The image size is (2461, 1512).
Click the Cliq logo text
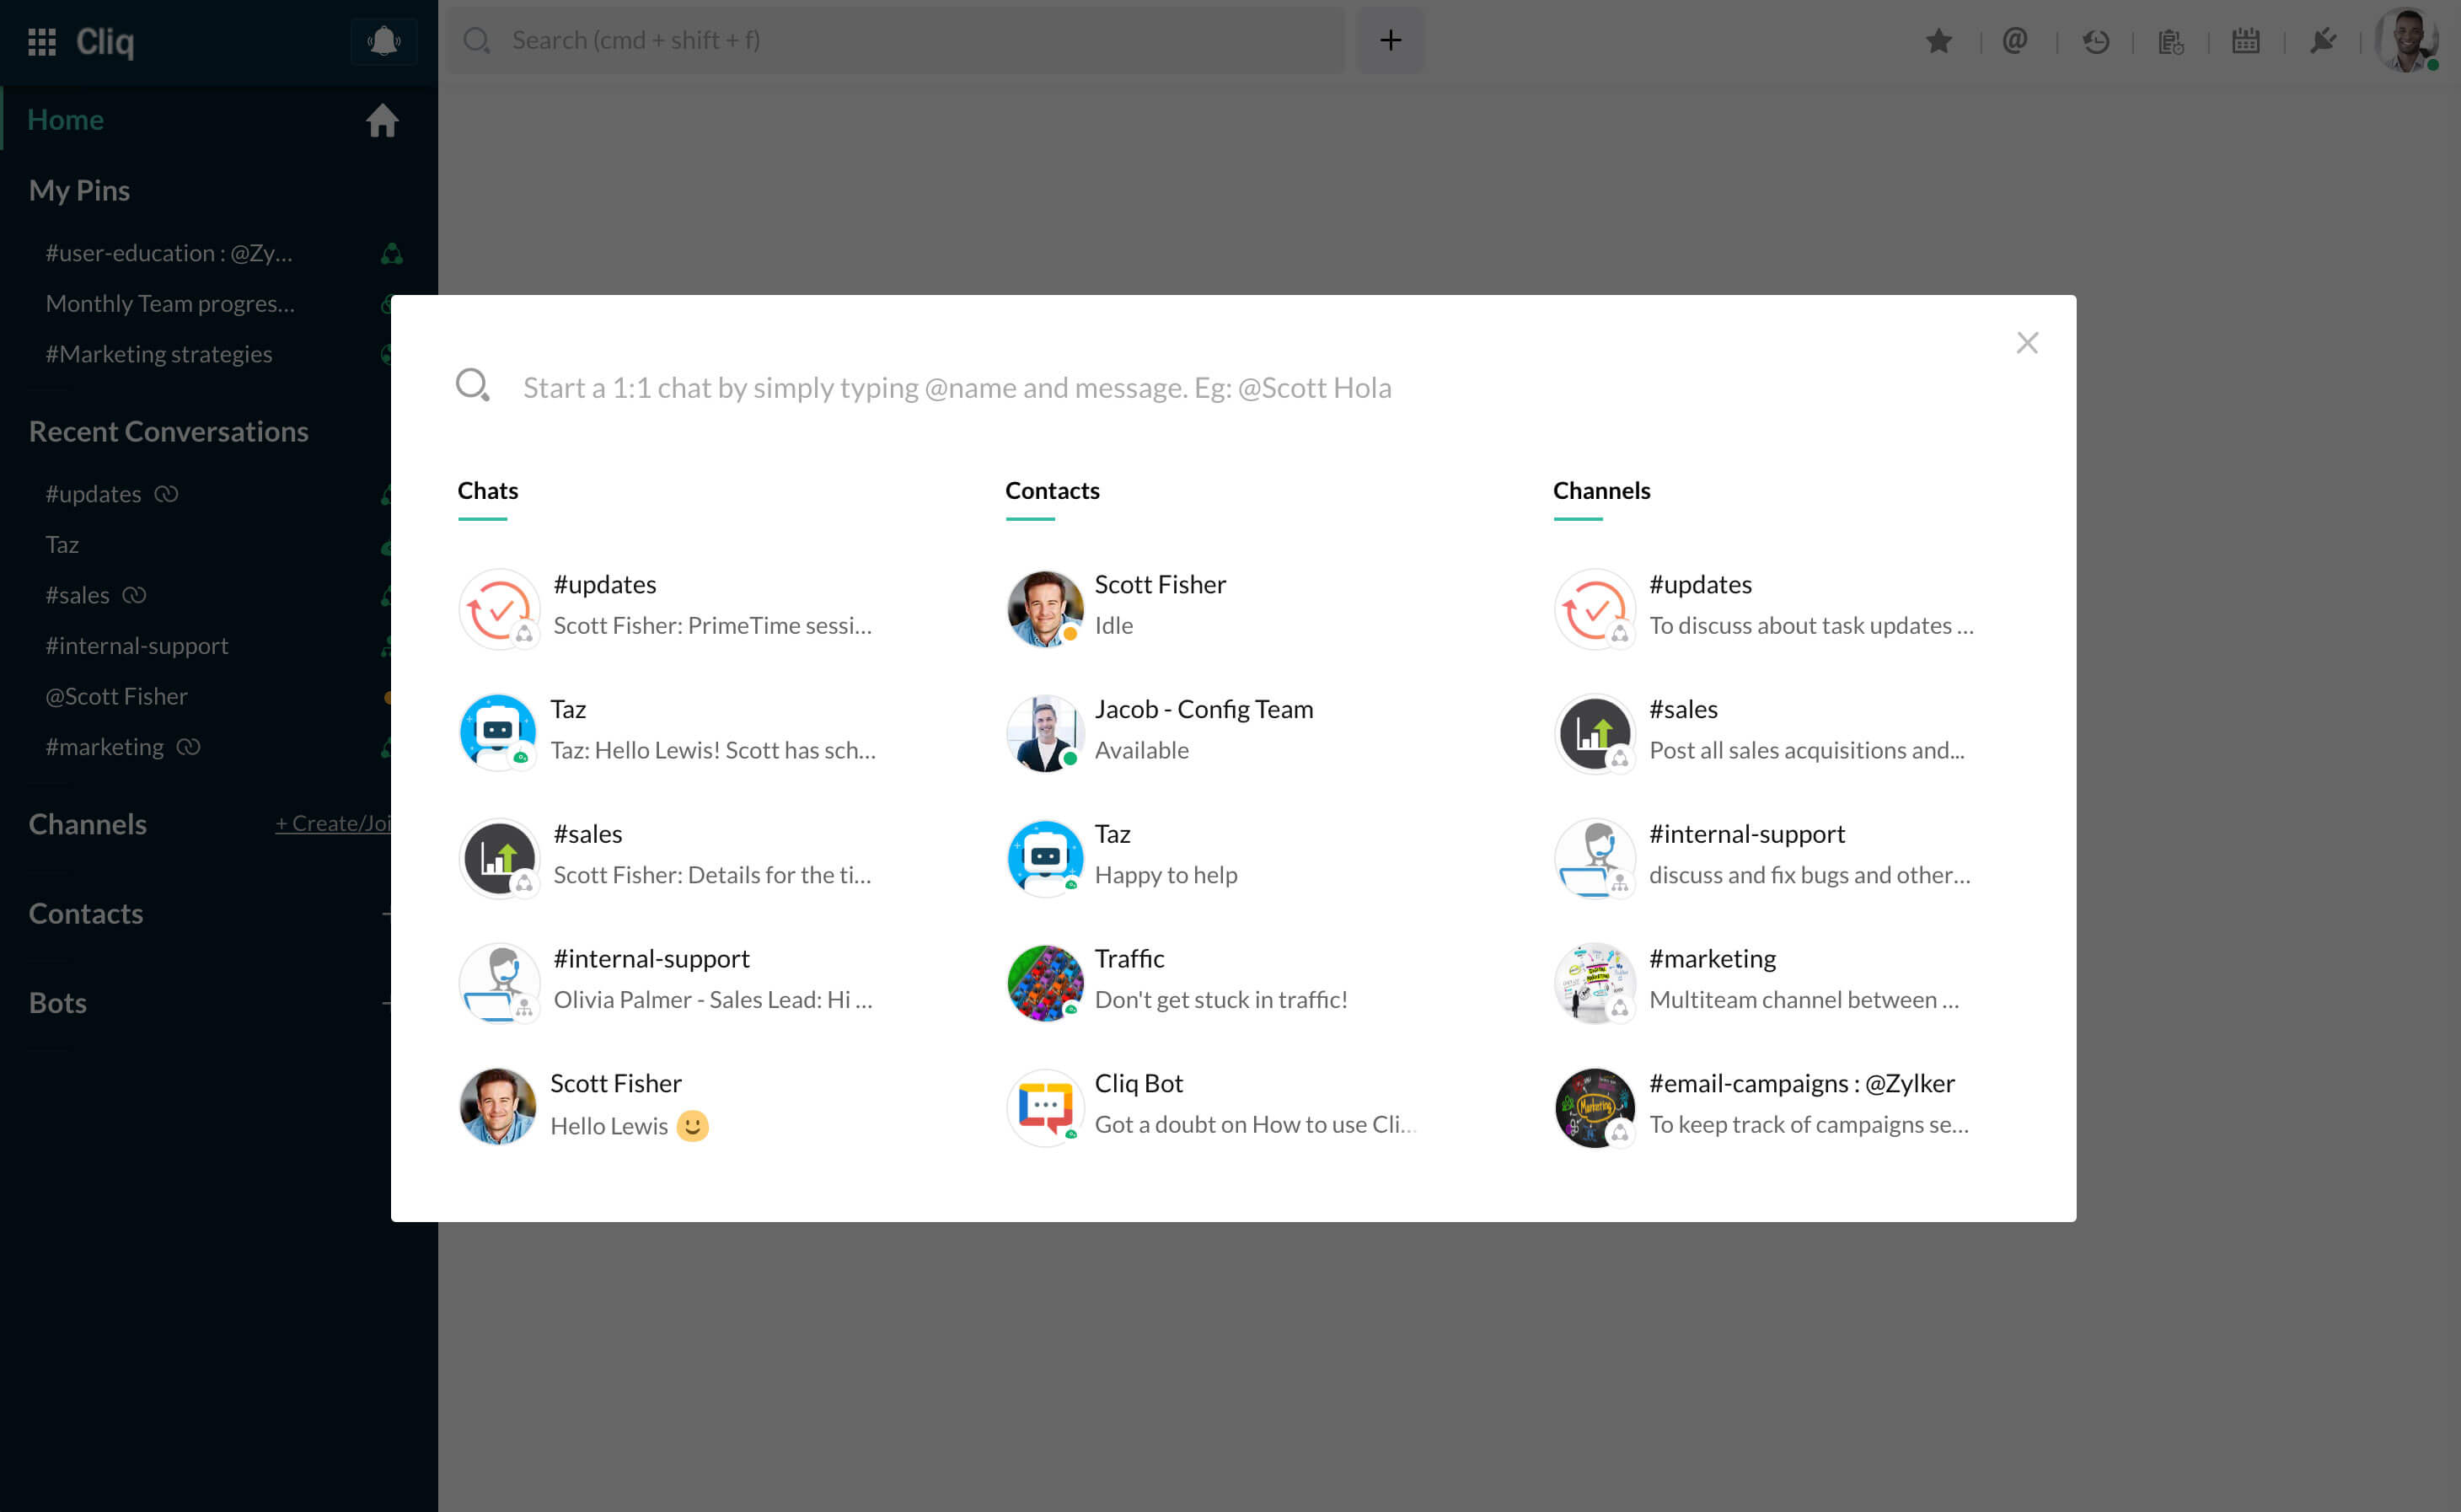105,41
